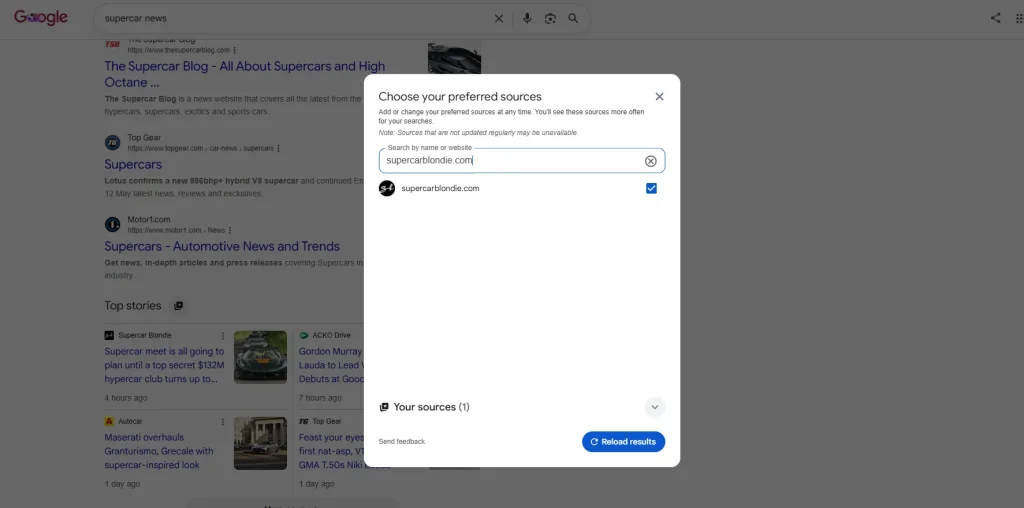
Task: Open Supercars - Automotive News and Trends link
Action: (x=222, y=246)
